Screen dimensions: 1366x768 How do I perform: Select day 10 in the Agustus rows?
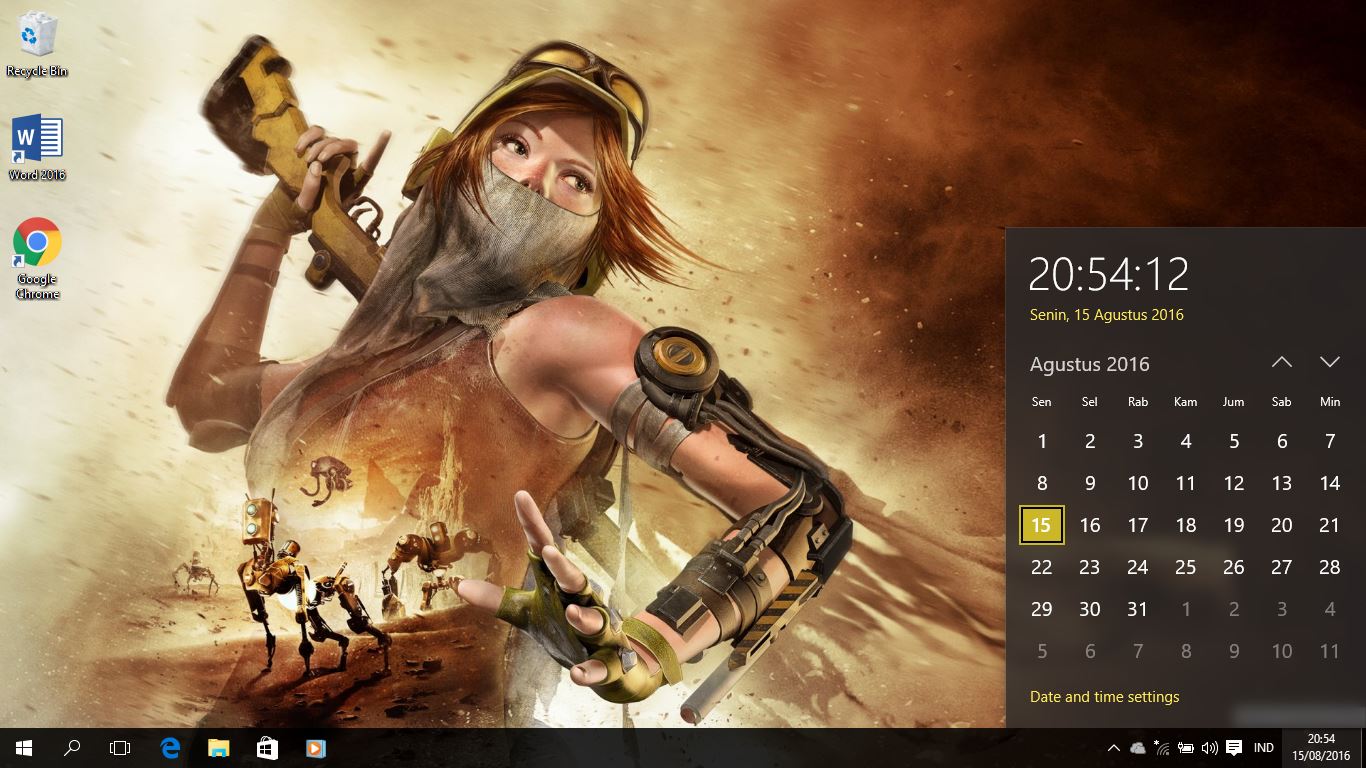[1137, 483]
